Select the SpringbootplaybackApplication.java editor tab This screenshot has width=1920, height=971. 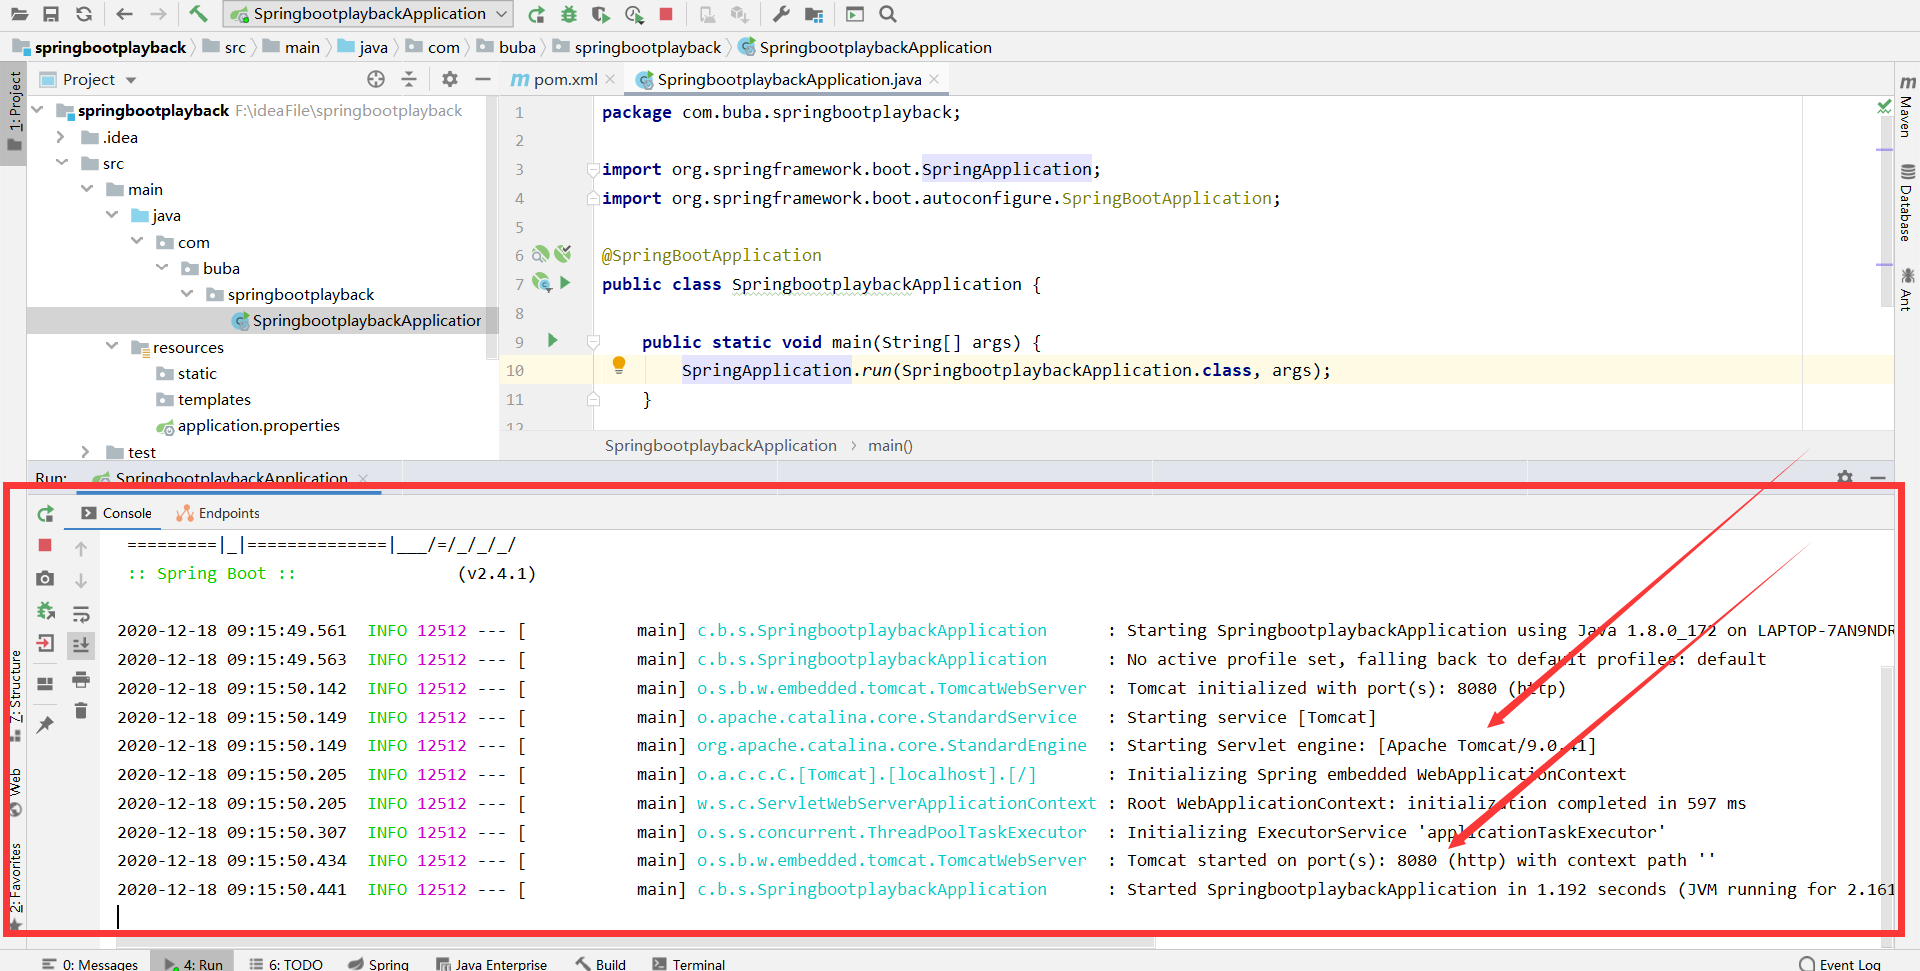pyautogui.click(x=788, y=79)
